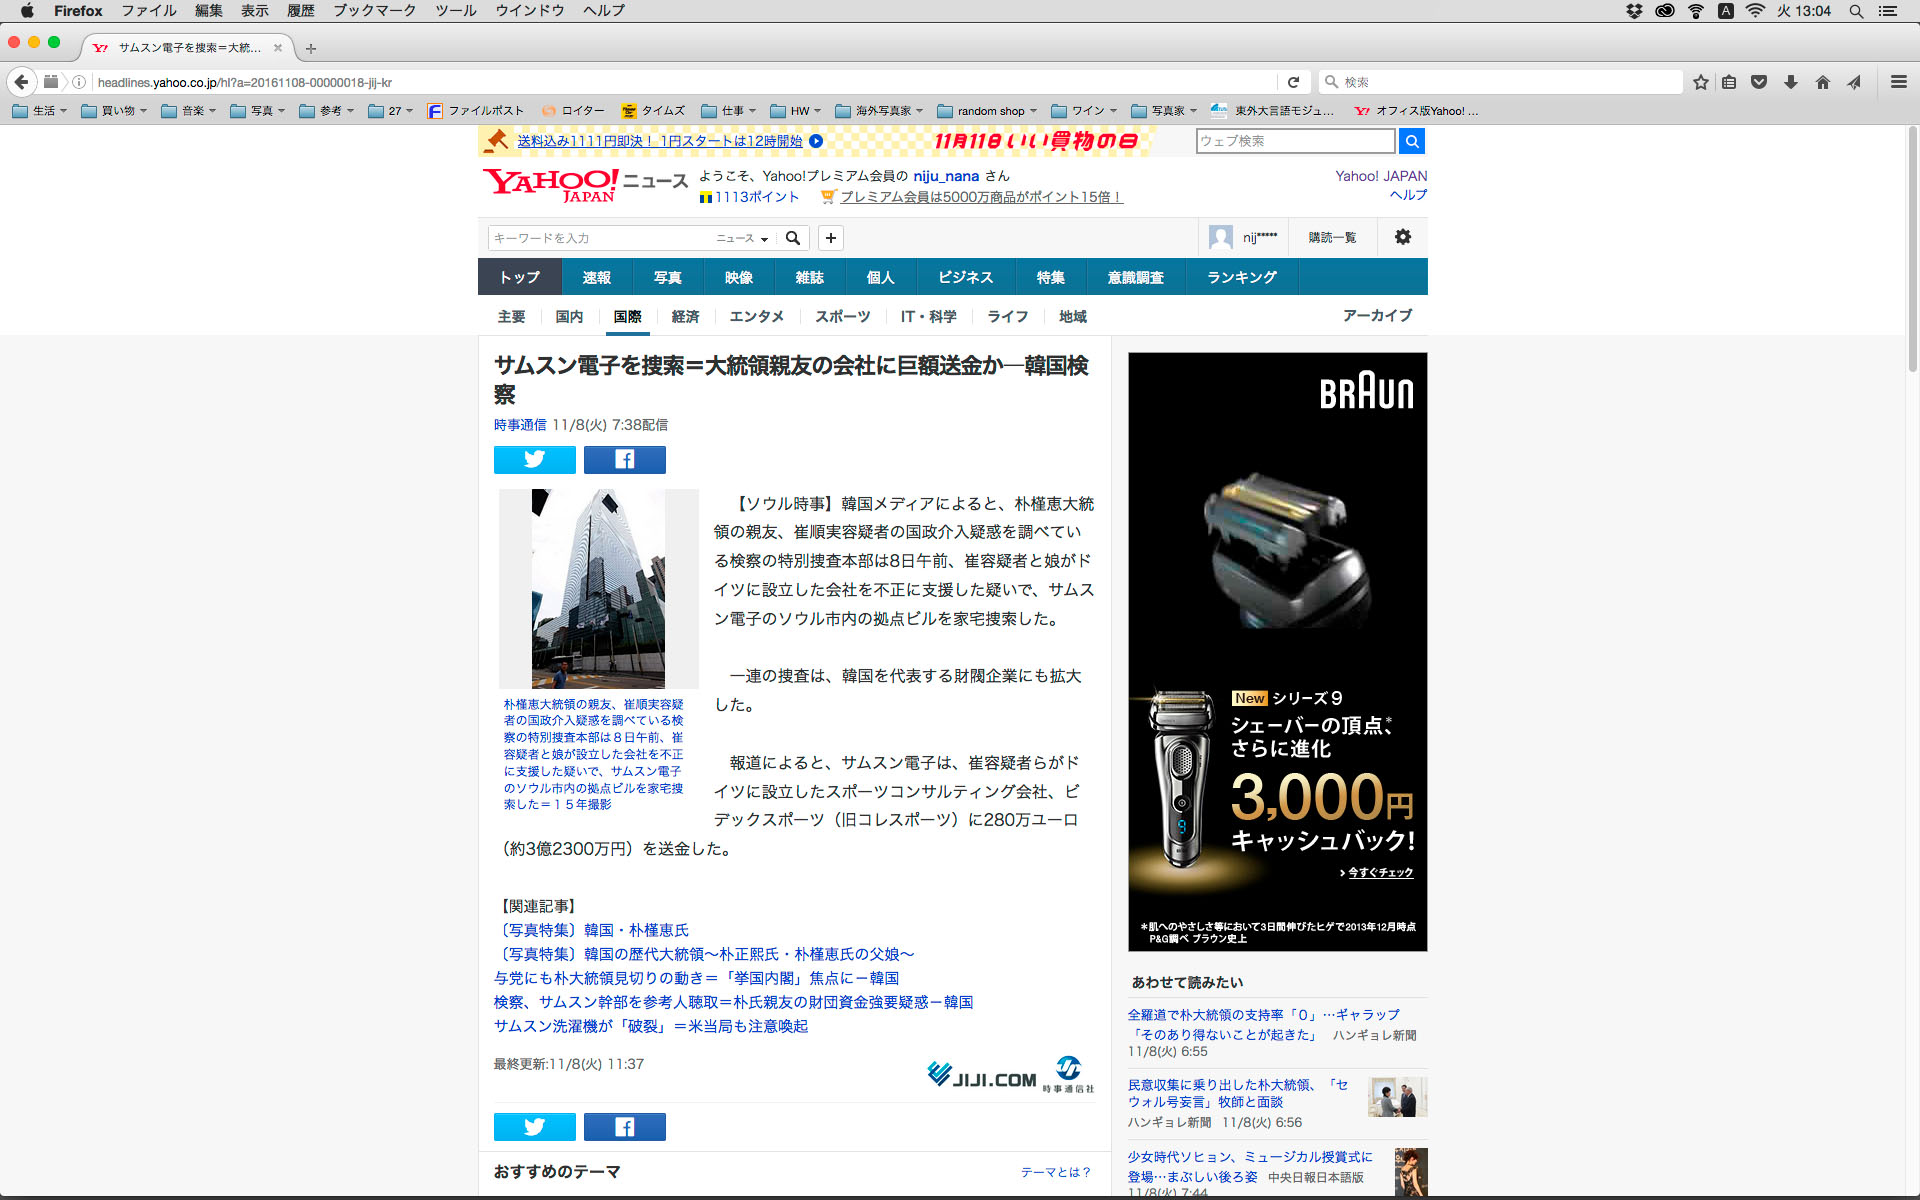Select the 経済 news category
The width and height of the screenshot is (1920, 1200).
click(x=685, y=316)
